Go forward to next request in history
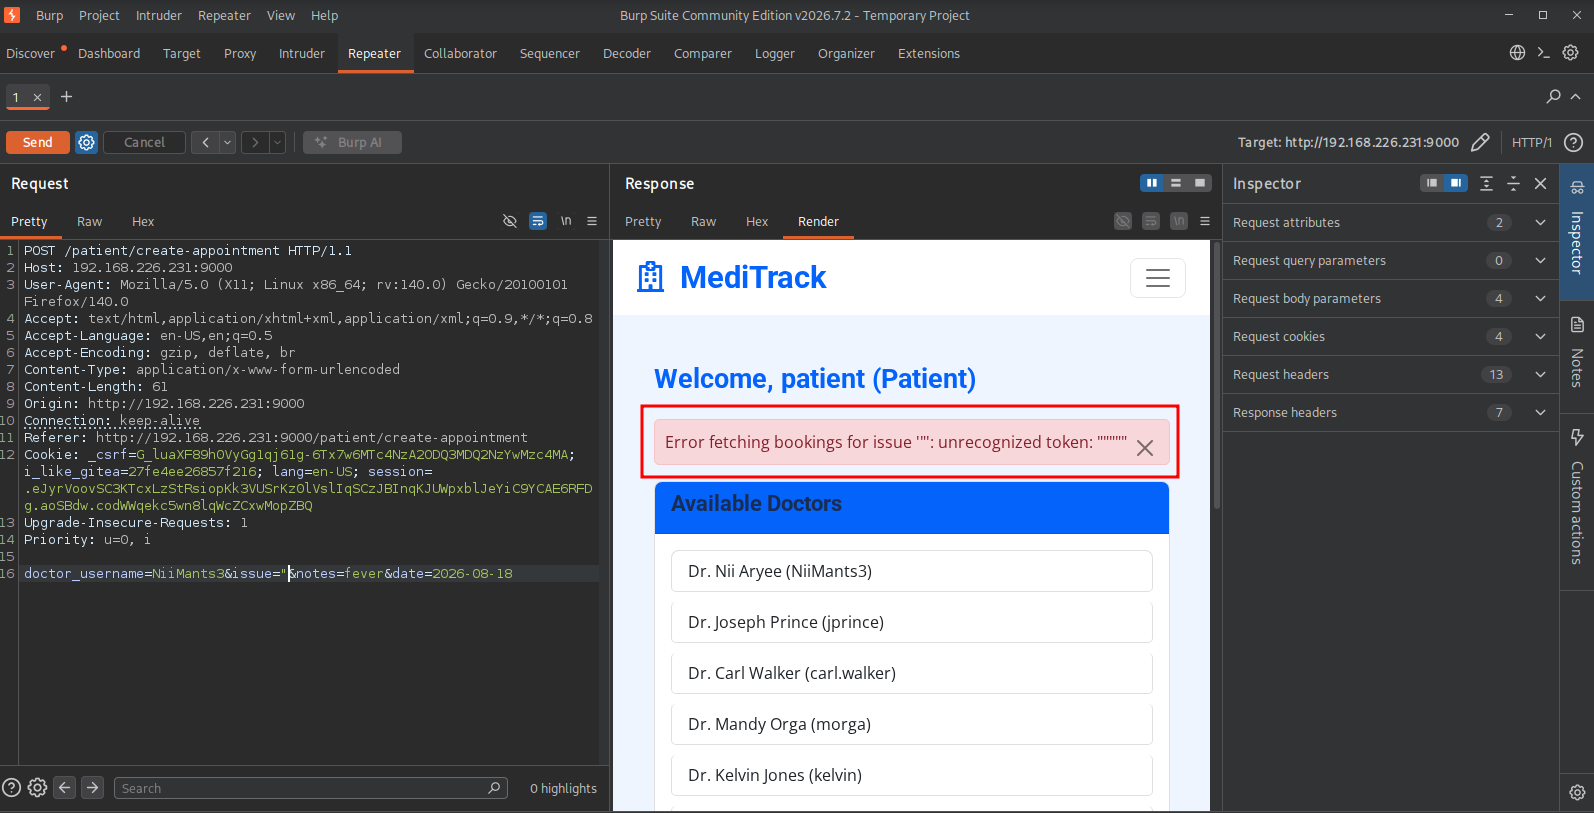This screenshot has width=1594, height=813. pyautogui.click(x=255, y=142)
